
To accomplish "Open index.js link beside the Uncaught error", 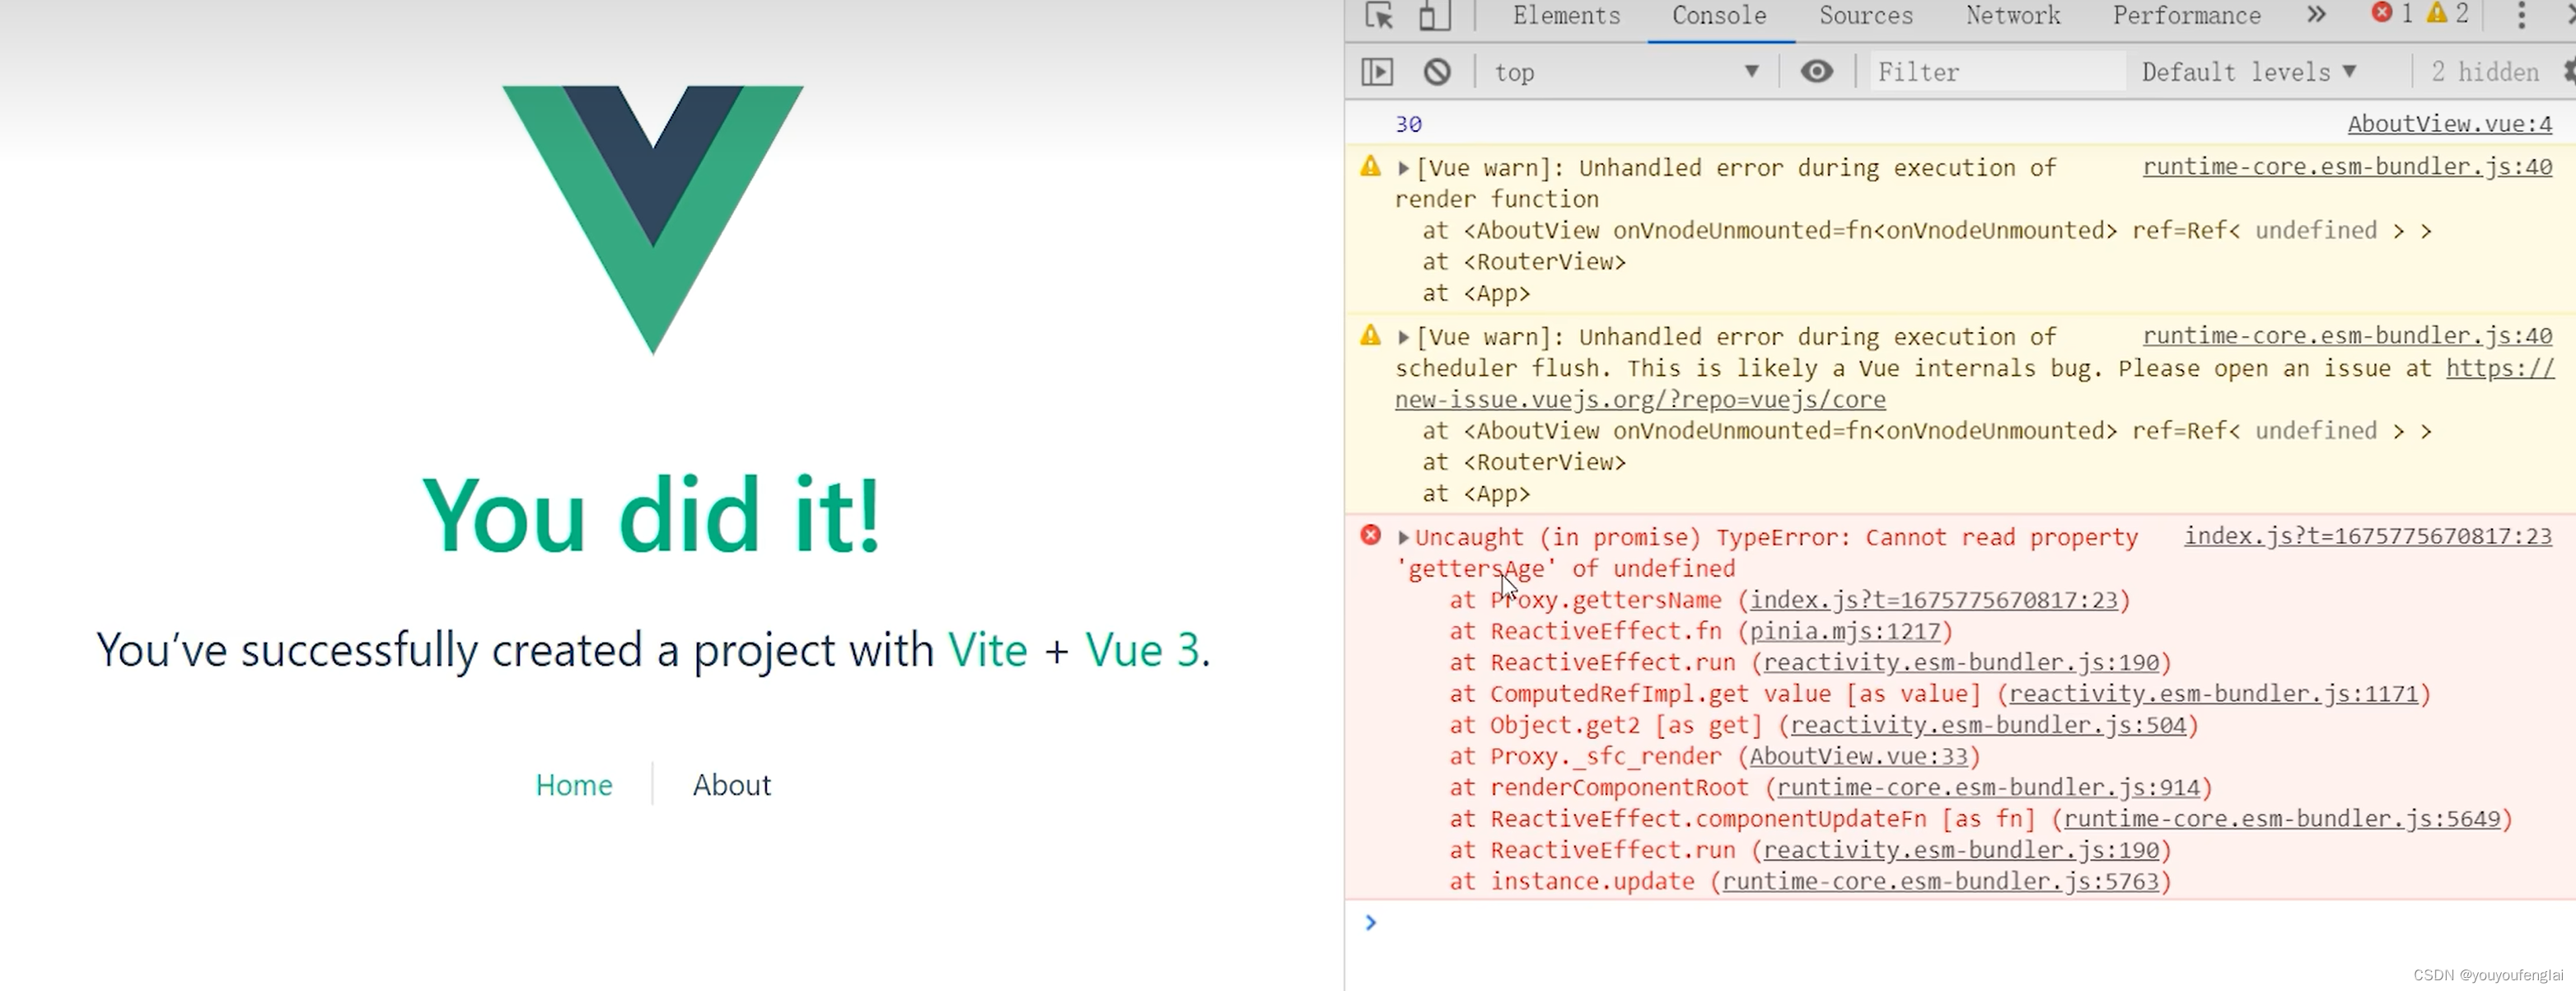I will point(2368,536).
